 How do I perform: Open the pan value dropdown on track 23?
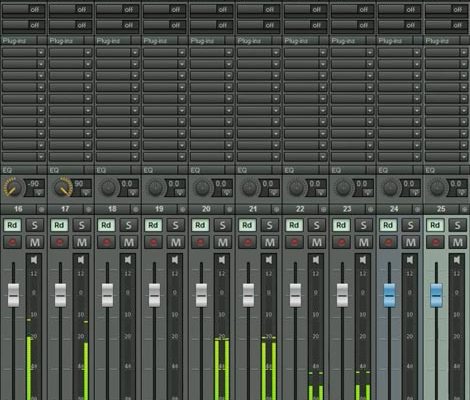368,193
